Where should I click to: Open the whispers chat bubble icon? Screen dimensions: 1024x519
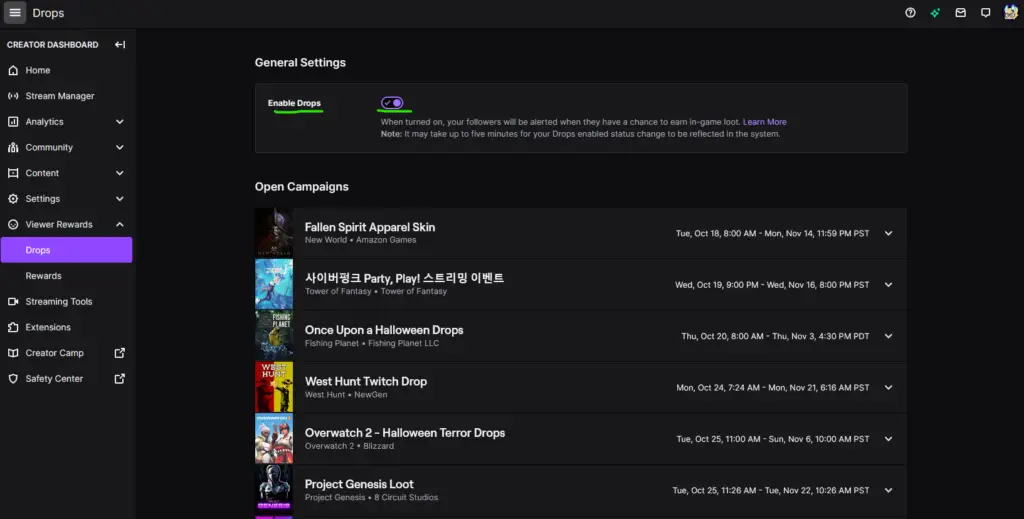point(985,12)
